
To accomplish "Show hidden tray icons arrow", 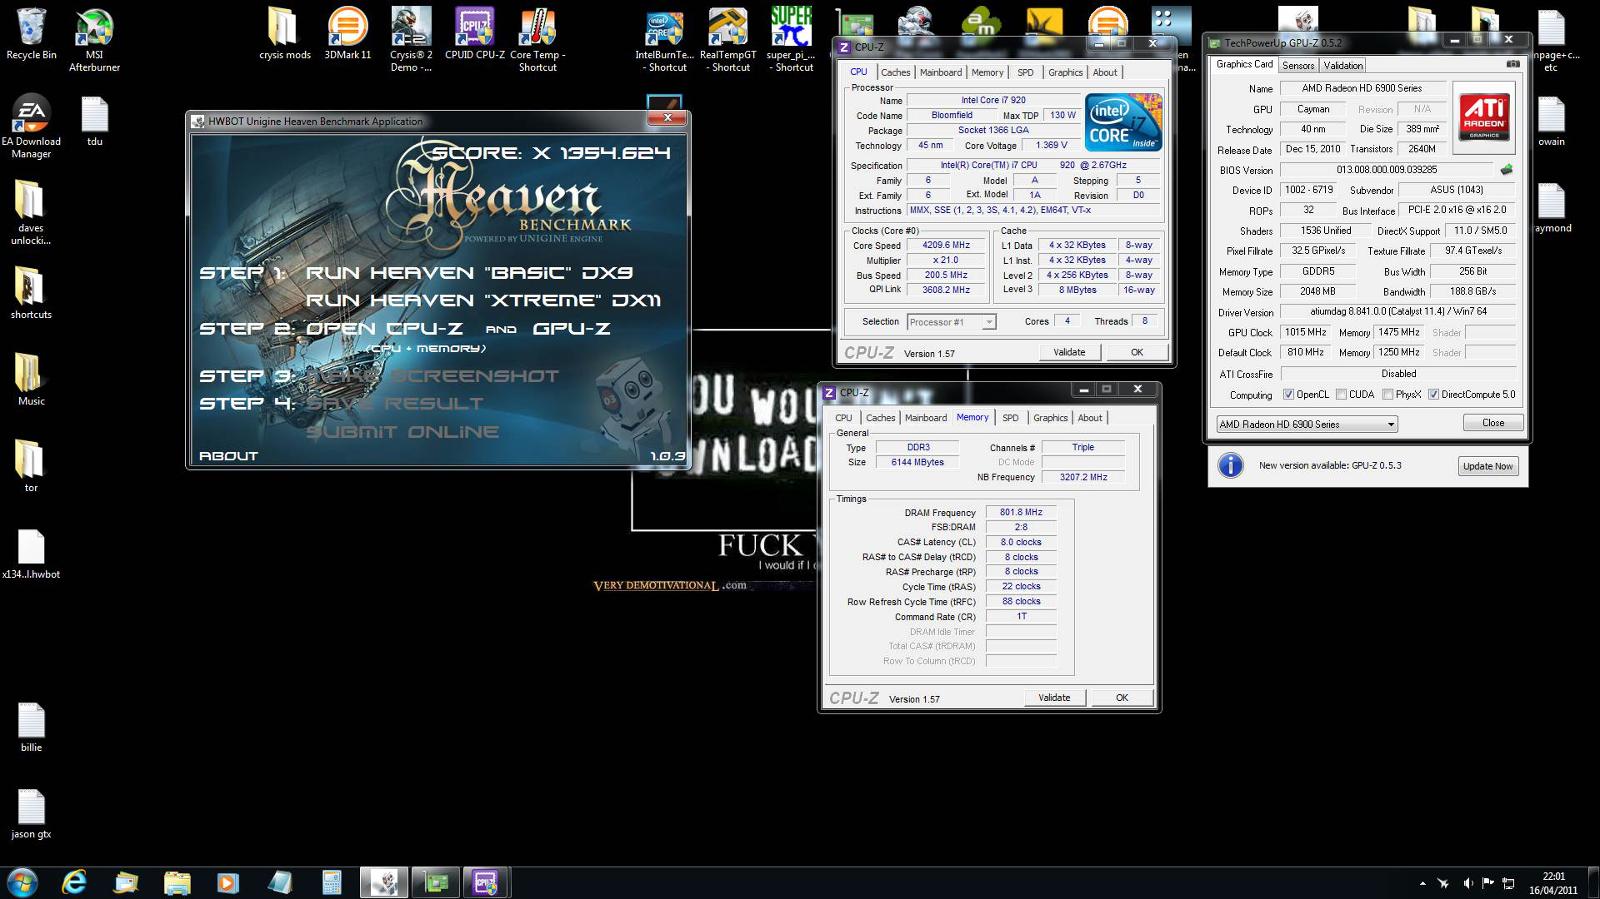I will 1422,883.
